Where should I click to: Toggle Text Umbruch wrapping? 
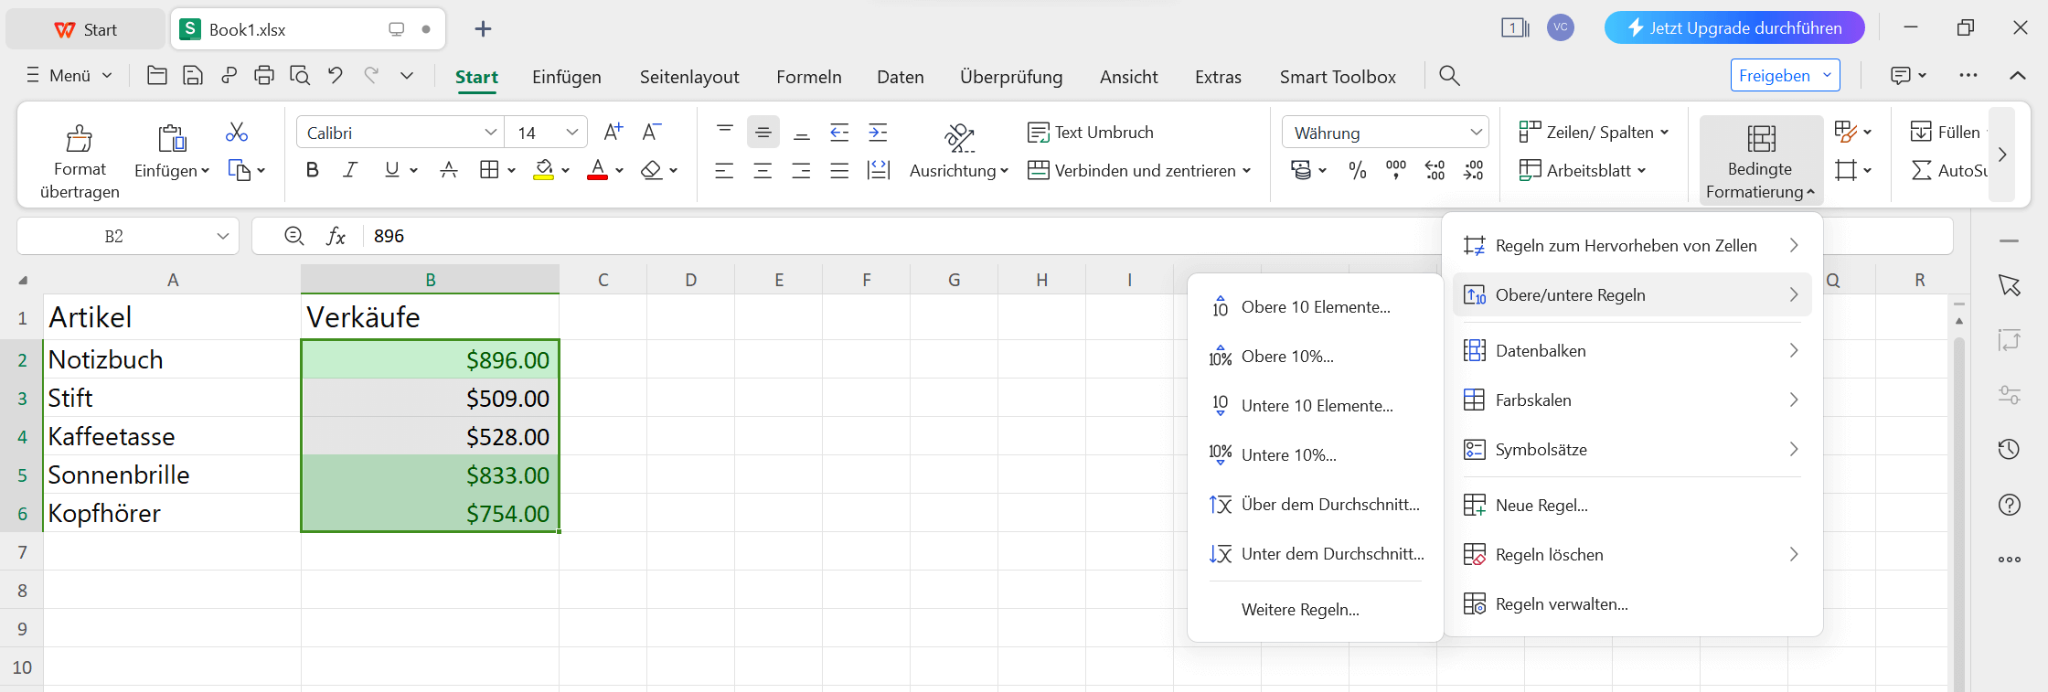(x=1091, y=132)
